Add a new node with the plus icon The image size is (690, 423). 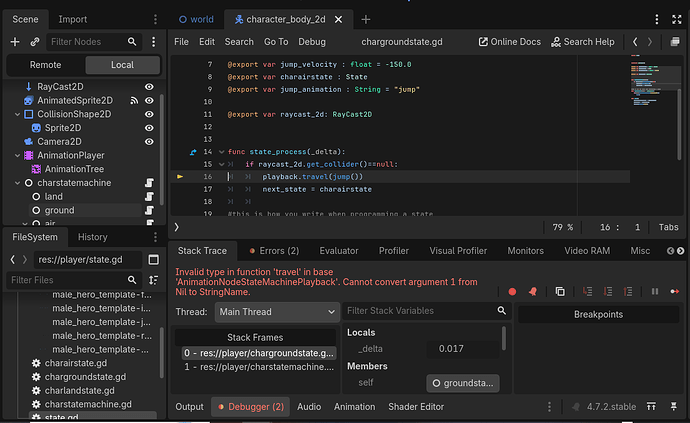[15, 42]
